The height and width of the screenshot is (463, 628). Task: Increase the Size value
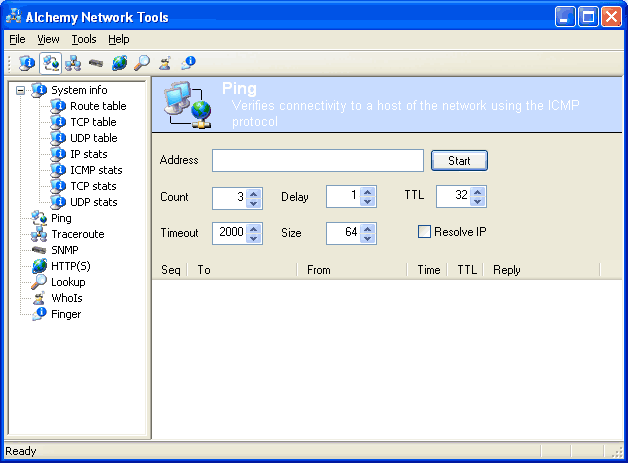368,228
